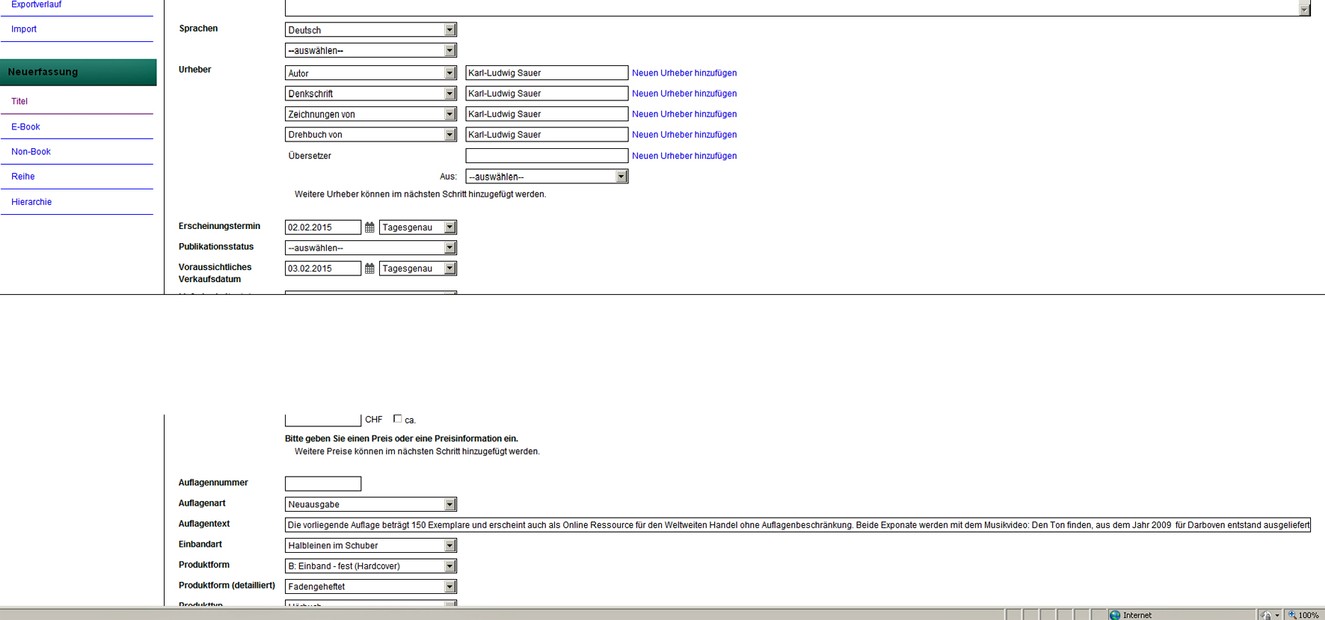Toggle the 'ca.' checkbox next to CHF
The width and height of the screenshot is (1325, 620).
[397, 419]
